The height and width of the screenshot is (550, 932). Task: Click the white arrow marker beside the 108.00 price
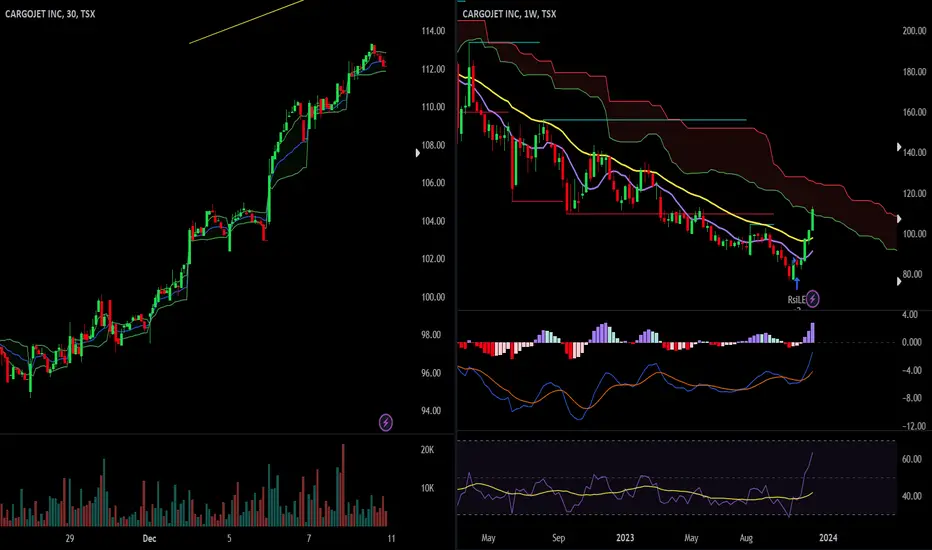coord(417,153)
